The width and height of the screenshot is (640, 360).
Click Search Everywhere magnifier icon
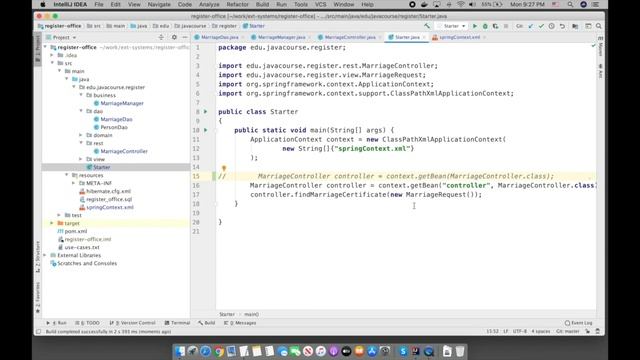598,26
